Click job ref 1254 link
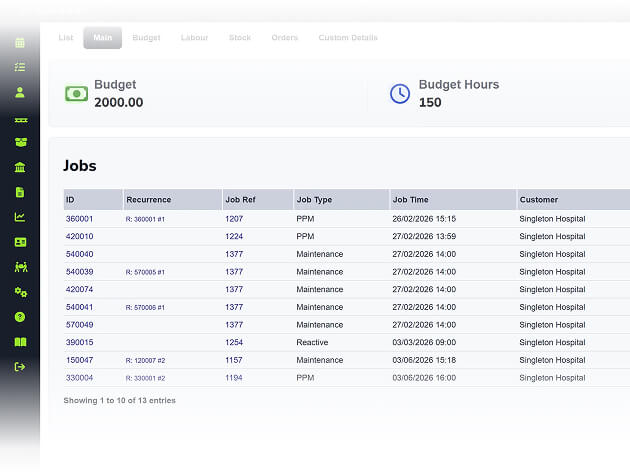Image resolution: width=630 pixels, height=472 pixels. [234, 342]
